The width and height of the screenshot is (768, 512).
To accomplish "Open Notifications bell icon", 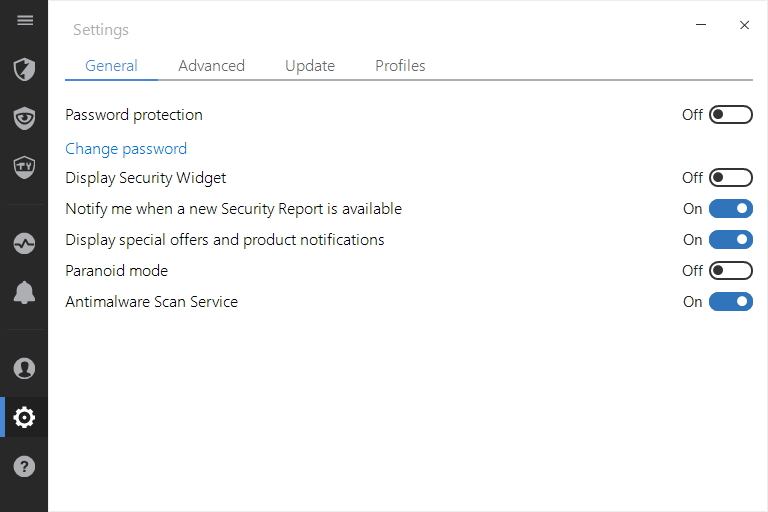I will click(24, 292).
